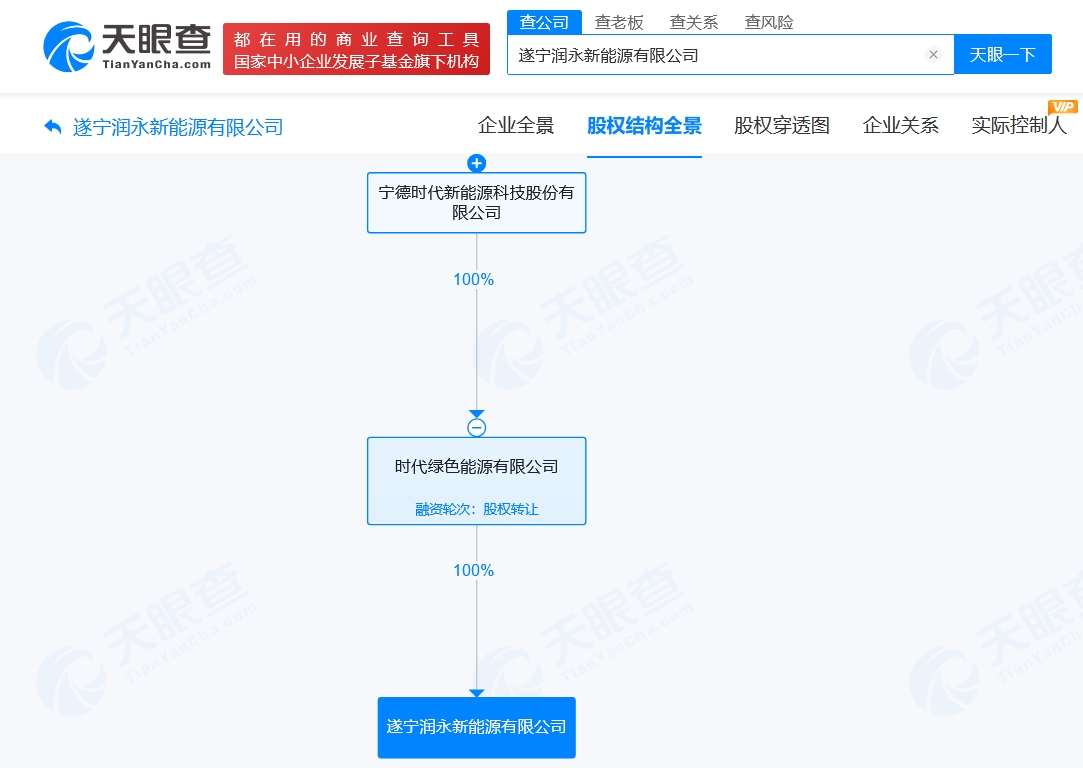Open the 实际控制人 tab

[x=1018, y=126]
